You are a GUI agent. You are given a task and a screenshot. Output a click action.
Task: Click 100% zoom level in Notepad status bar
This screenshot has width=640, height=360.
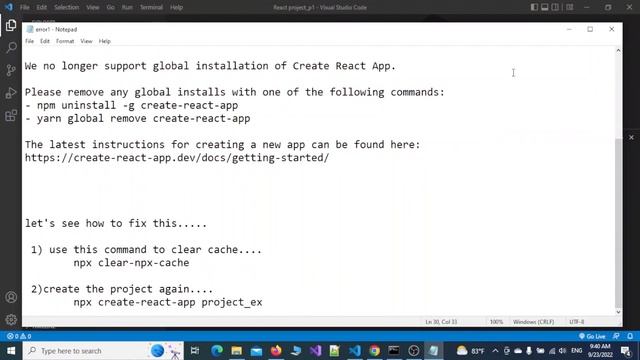pyautogui.click(x=496, y=322)
